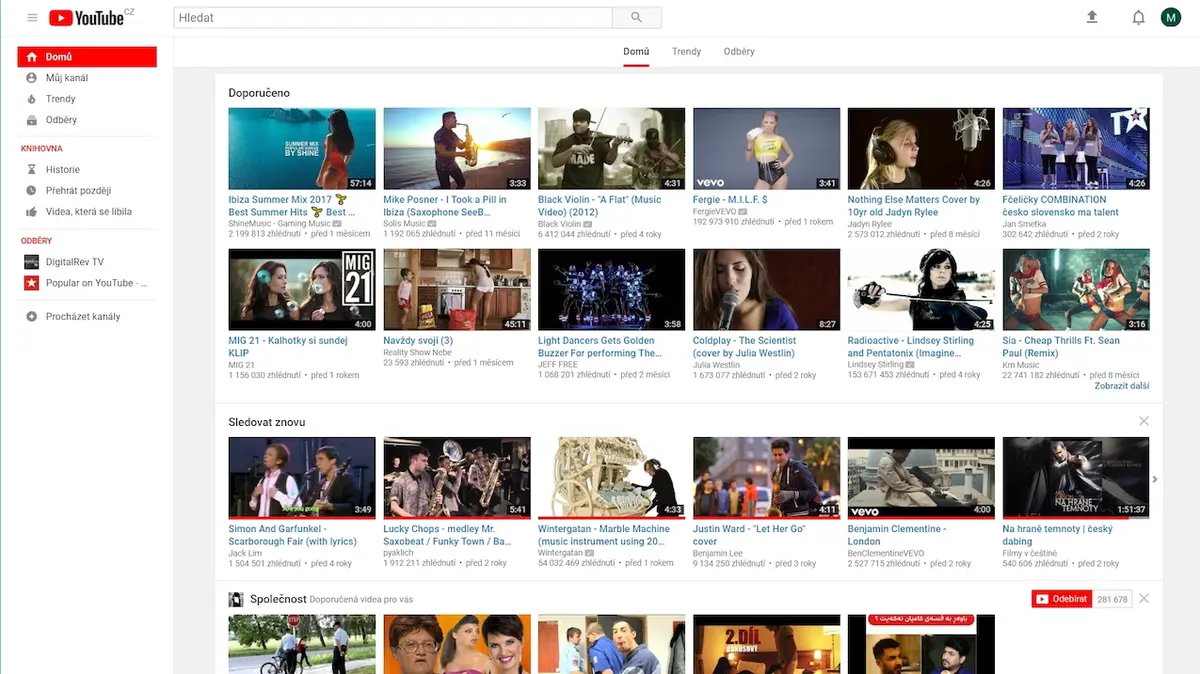This screenshot has width=1200, height=674.
Task: Click the DigitalRev TV channel icon
Action: (32, 262)
